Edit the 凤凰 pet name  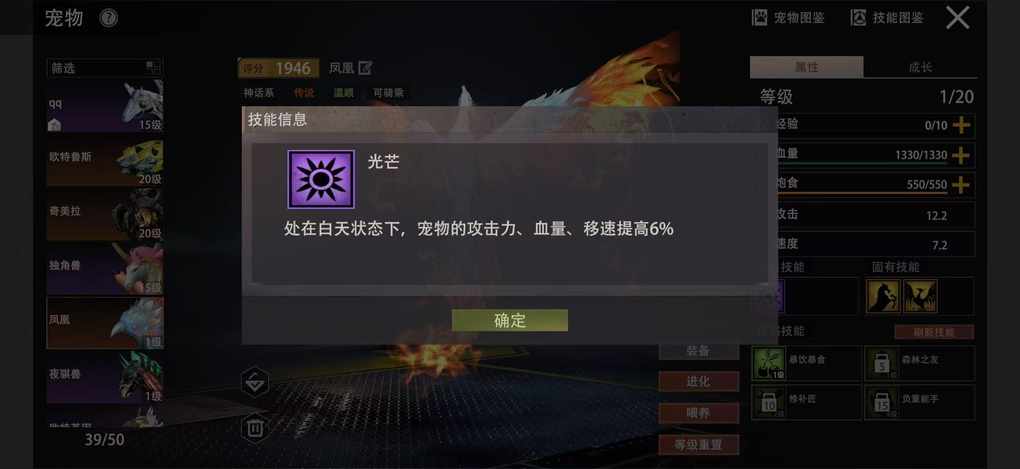(366, 68)
